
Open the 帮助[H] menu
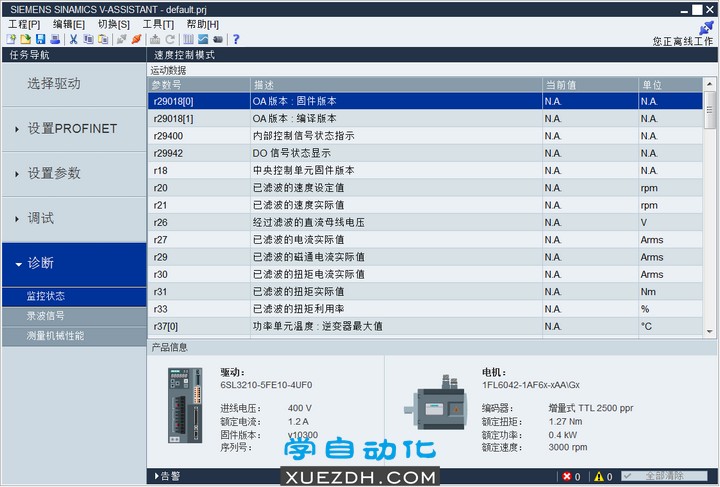coord(202,24)
